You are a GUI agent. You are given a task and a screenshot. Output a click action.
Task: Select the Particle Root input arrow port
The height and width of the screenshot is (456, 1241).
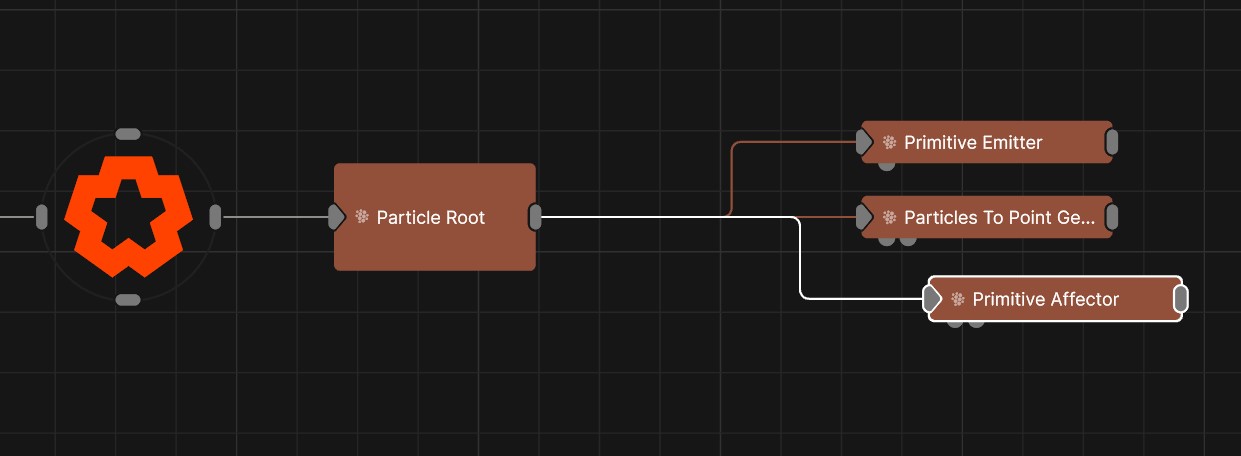pyautogui.click(x=337, y=216)
